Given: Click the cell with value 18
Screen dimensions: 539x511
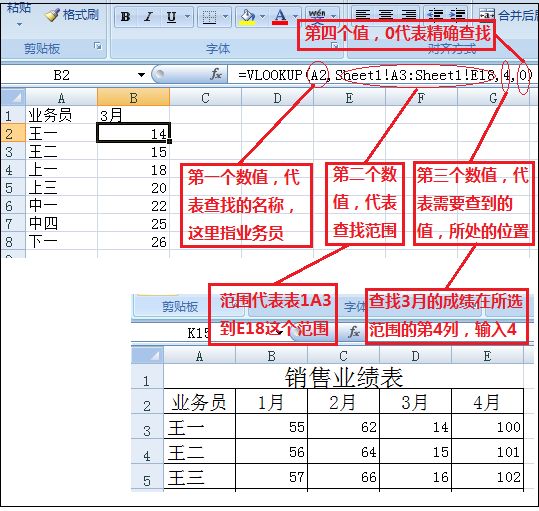Looking at the screenshot, I should coord(133,170).
